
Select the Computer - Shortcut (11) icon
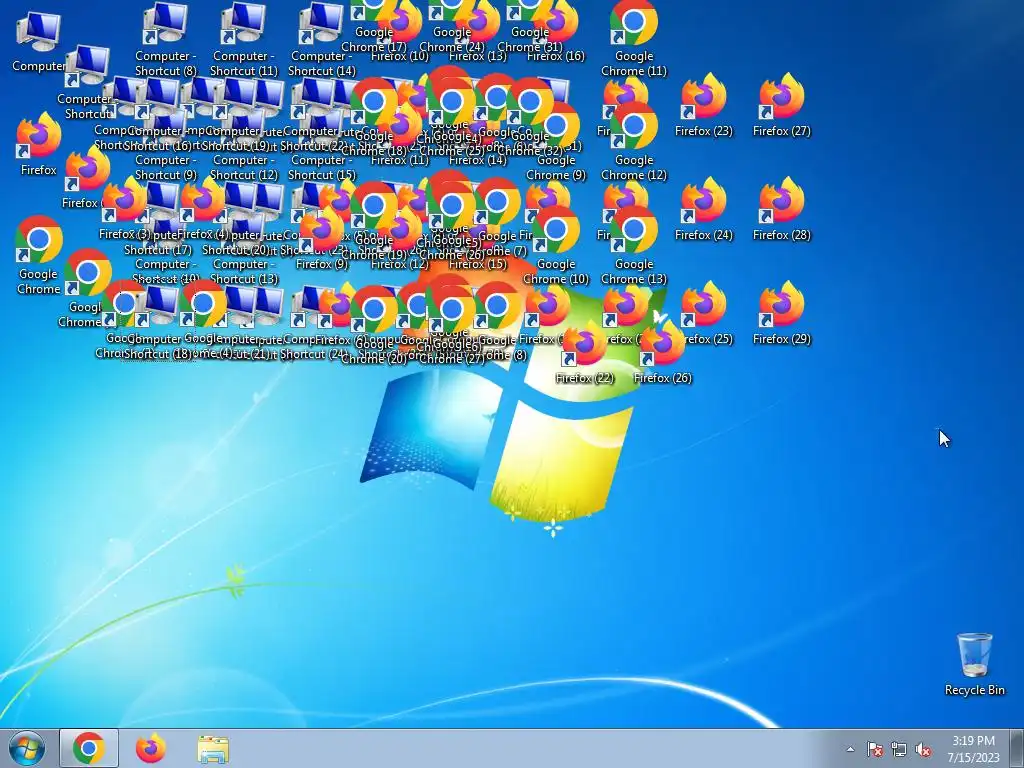click(244, 39)
